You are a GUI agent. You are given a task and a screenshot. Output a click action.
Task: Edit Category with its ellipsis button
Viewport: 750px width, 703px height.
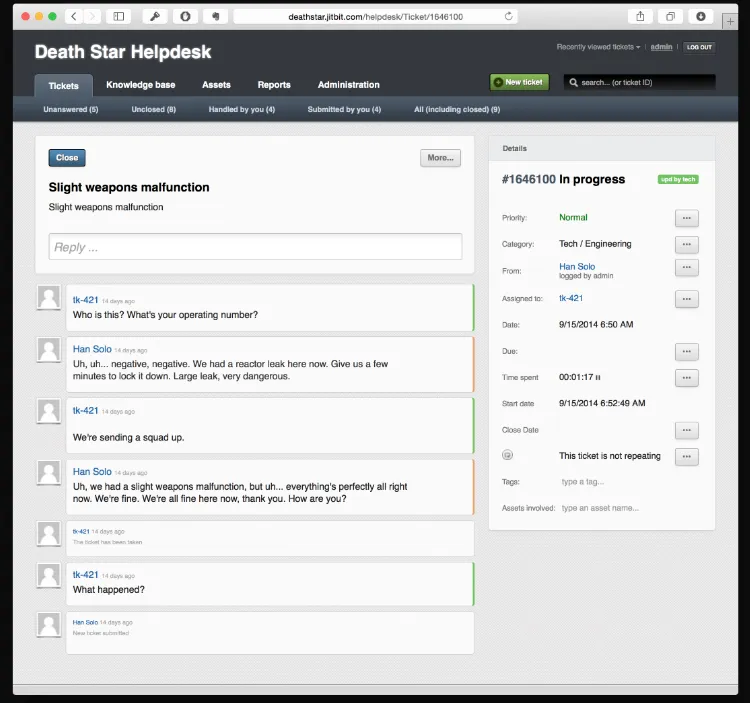point(687,244)
